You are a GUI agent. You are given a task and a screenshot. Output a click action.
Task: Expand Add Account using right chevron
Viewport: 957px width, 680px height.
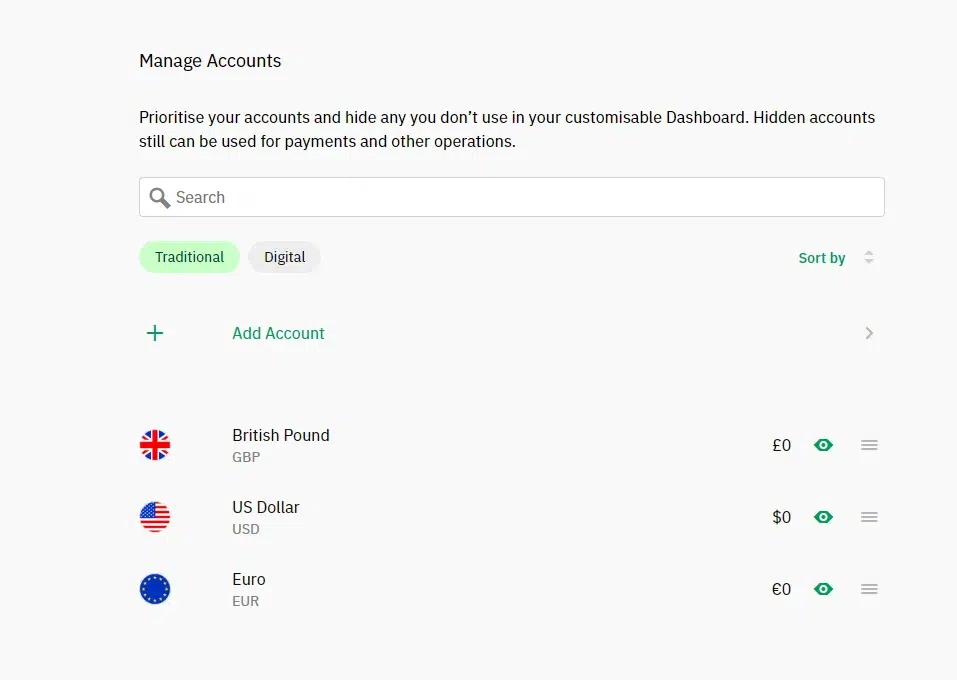tap(869, 333)
